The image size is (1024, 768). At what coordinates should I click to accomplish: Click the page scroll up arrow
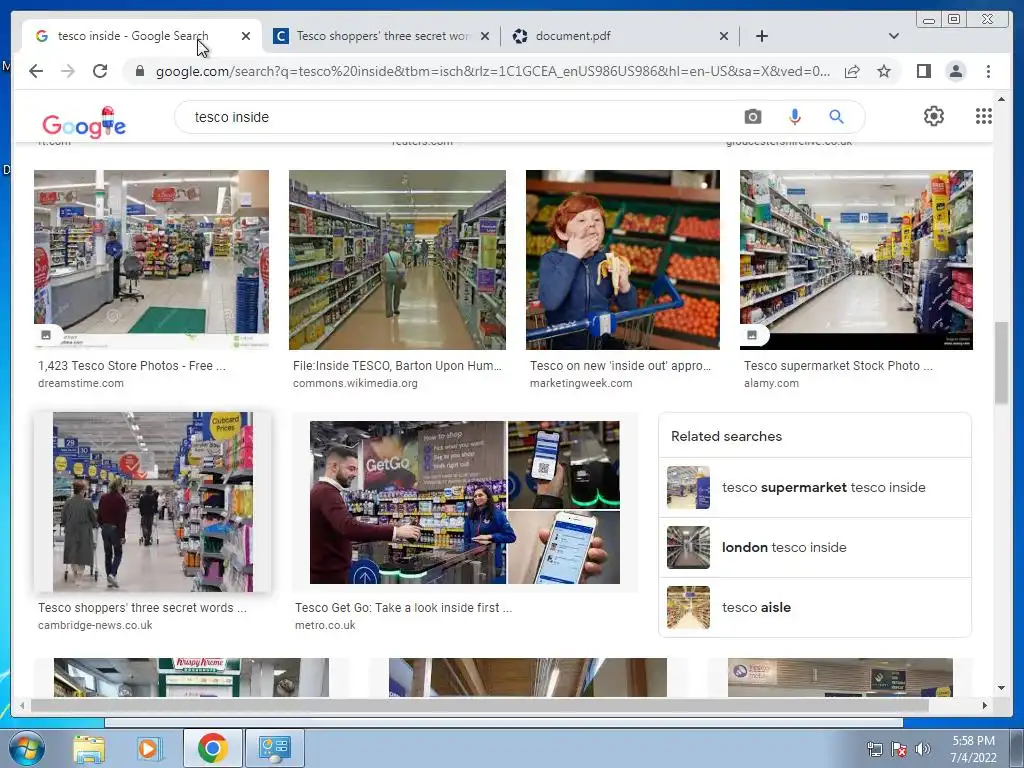click(x=1001, y=99)
